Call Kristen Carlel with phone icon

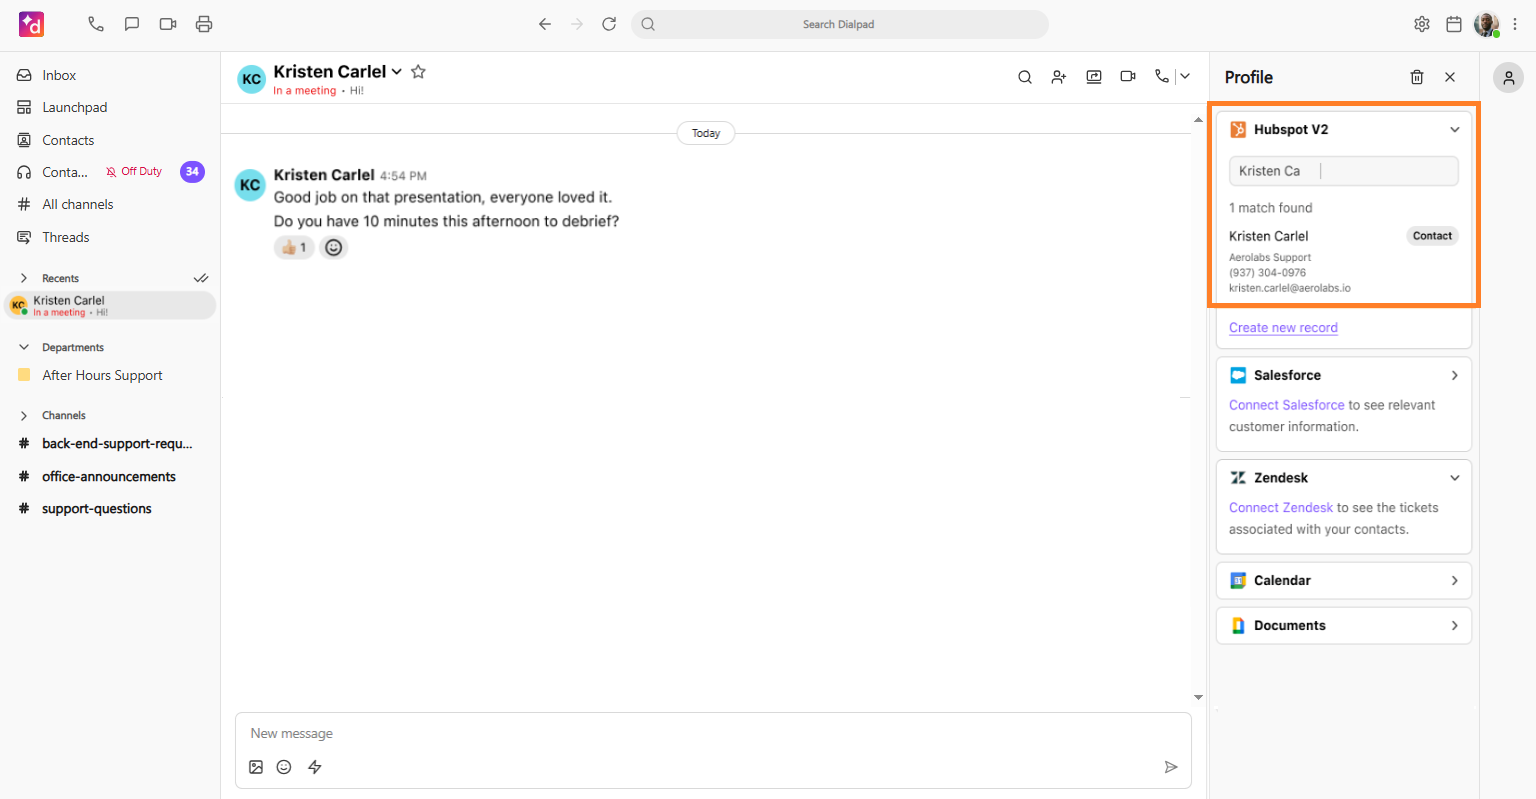coord(1161,76)
